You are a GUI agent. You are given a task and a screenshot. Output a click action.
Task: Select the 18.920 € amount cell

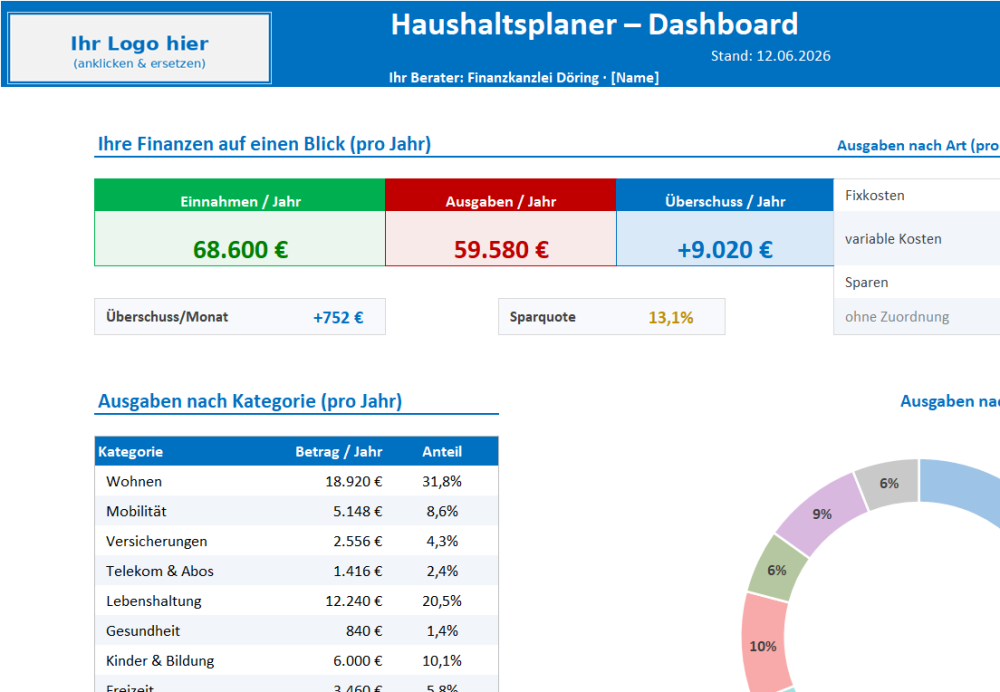[x=354, y=482]
